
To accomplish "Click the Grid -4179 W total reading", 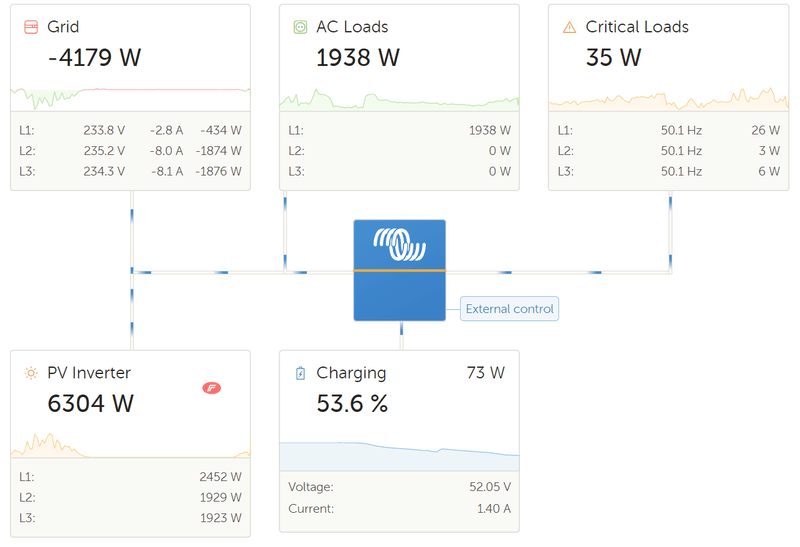I will [x=95, y=57].
